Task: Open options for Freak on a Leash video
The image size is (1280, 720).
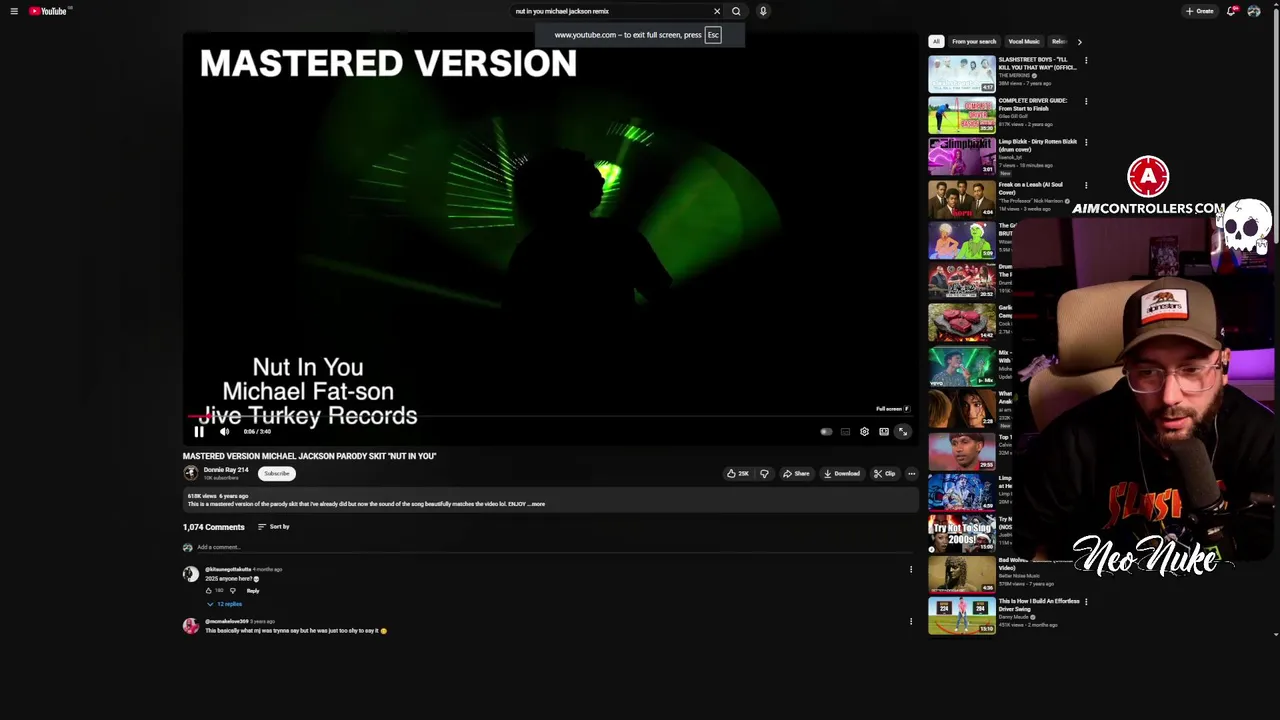Action: click(1086, 185)
